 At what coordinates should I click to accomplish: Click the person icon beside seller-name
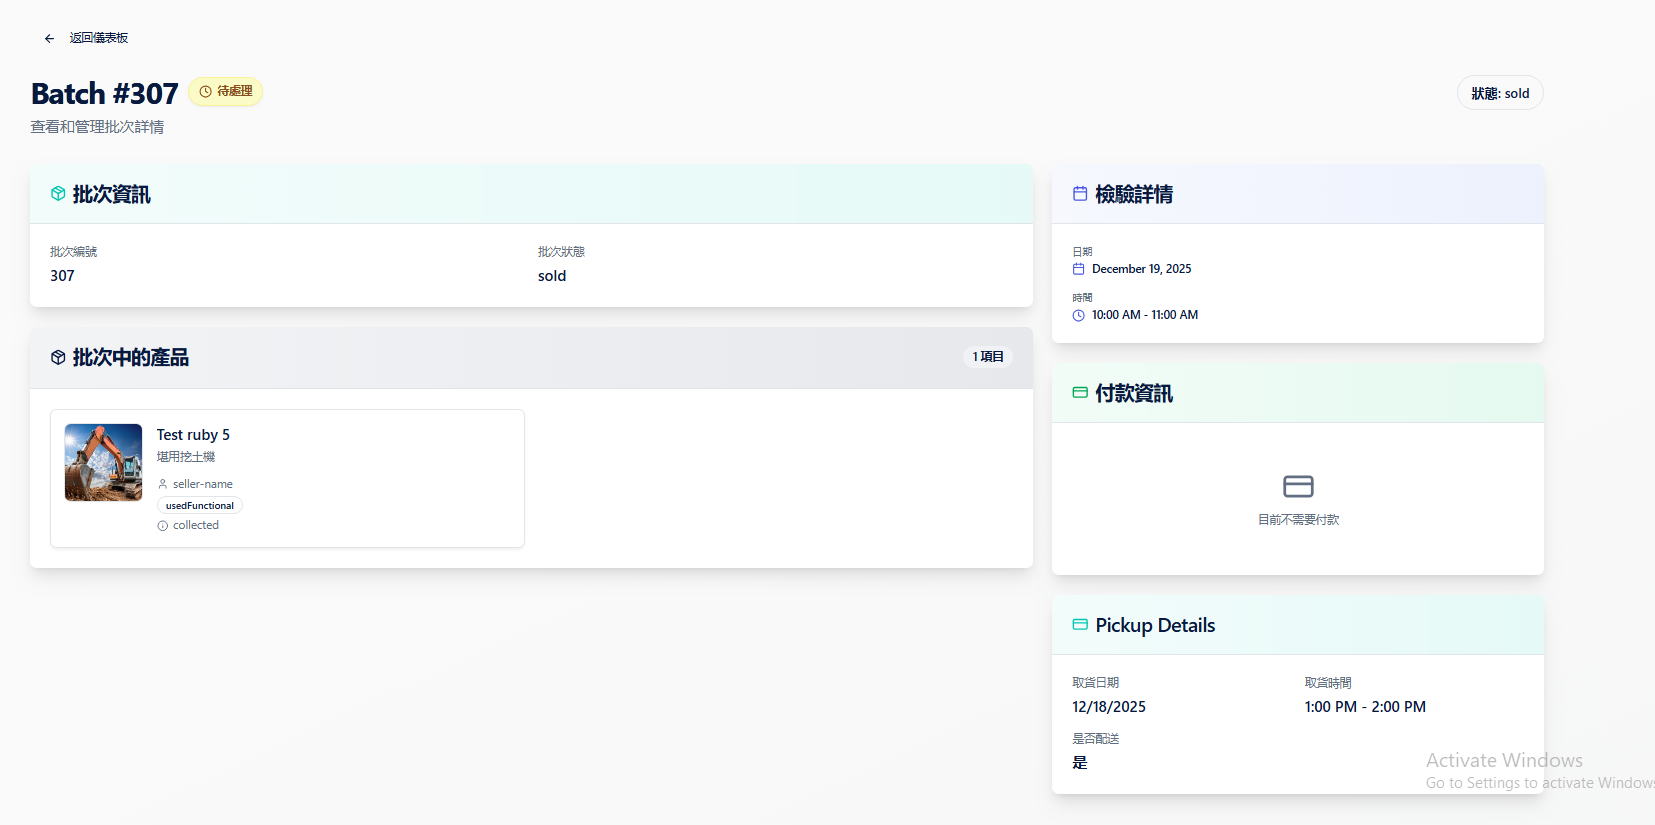(x=163, y=484)
